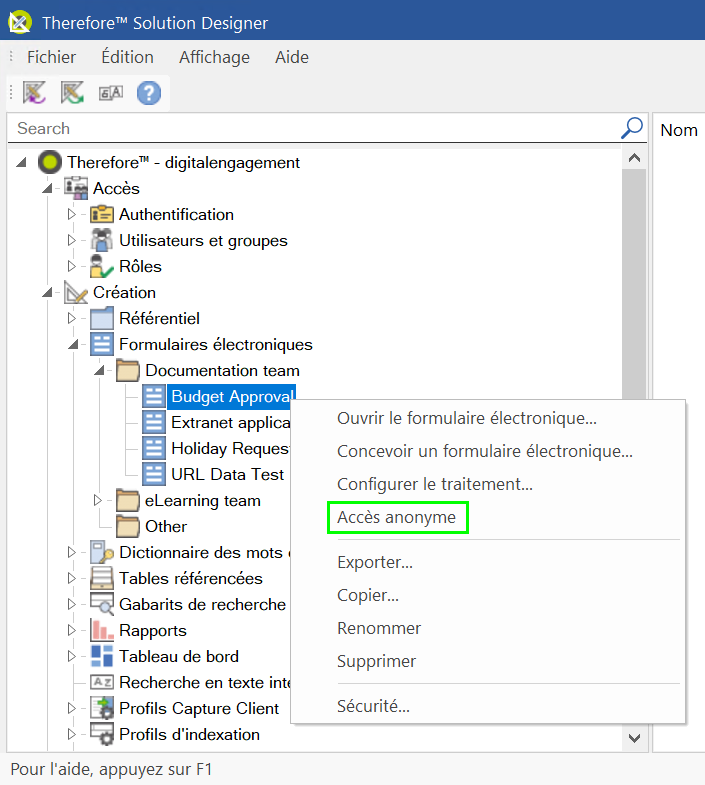Click the Budget Approval form icon
The height and width of the screenshot is (785, 705).
click(154, 397)
